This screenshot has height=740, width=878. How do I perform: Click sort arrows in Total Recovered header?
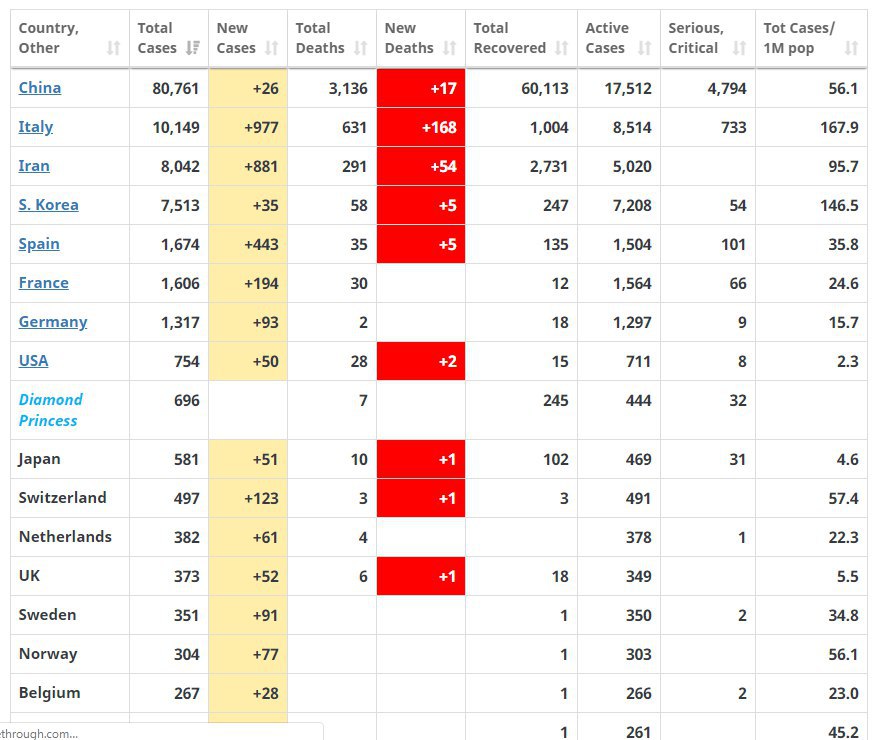point(562,48)
